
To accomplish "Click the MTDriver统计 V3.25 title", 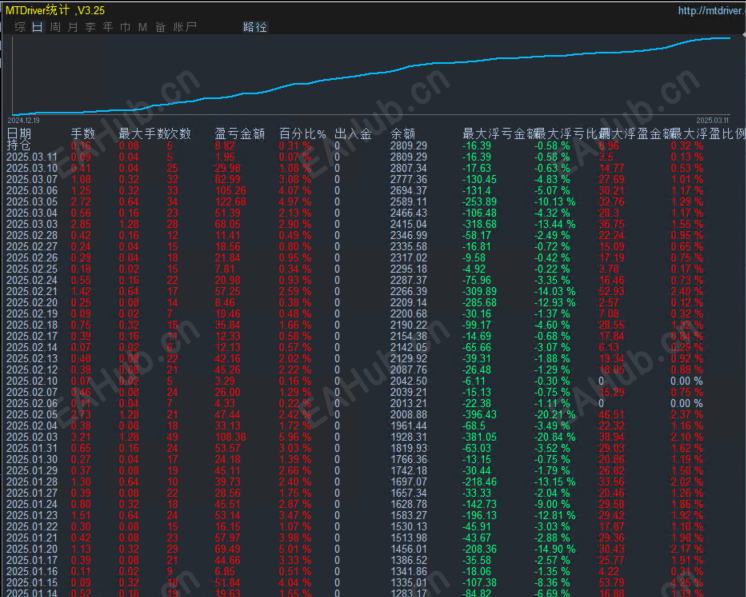I will (x=55, y=10).
